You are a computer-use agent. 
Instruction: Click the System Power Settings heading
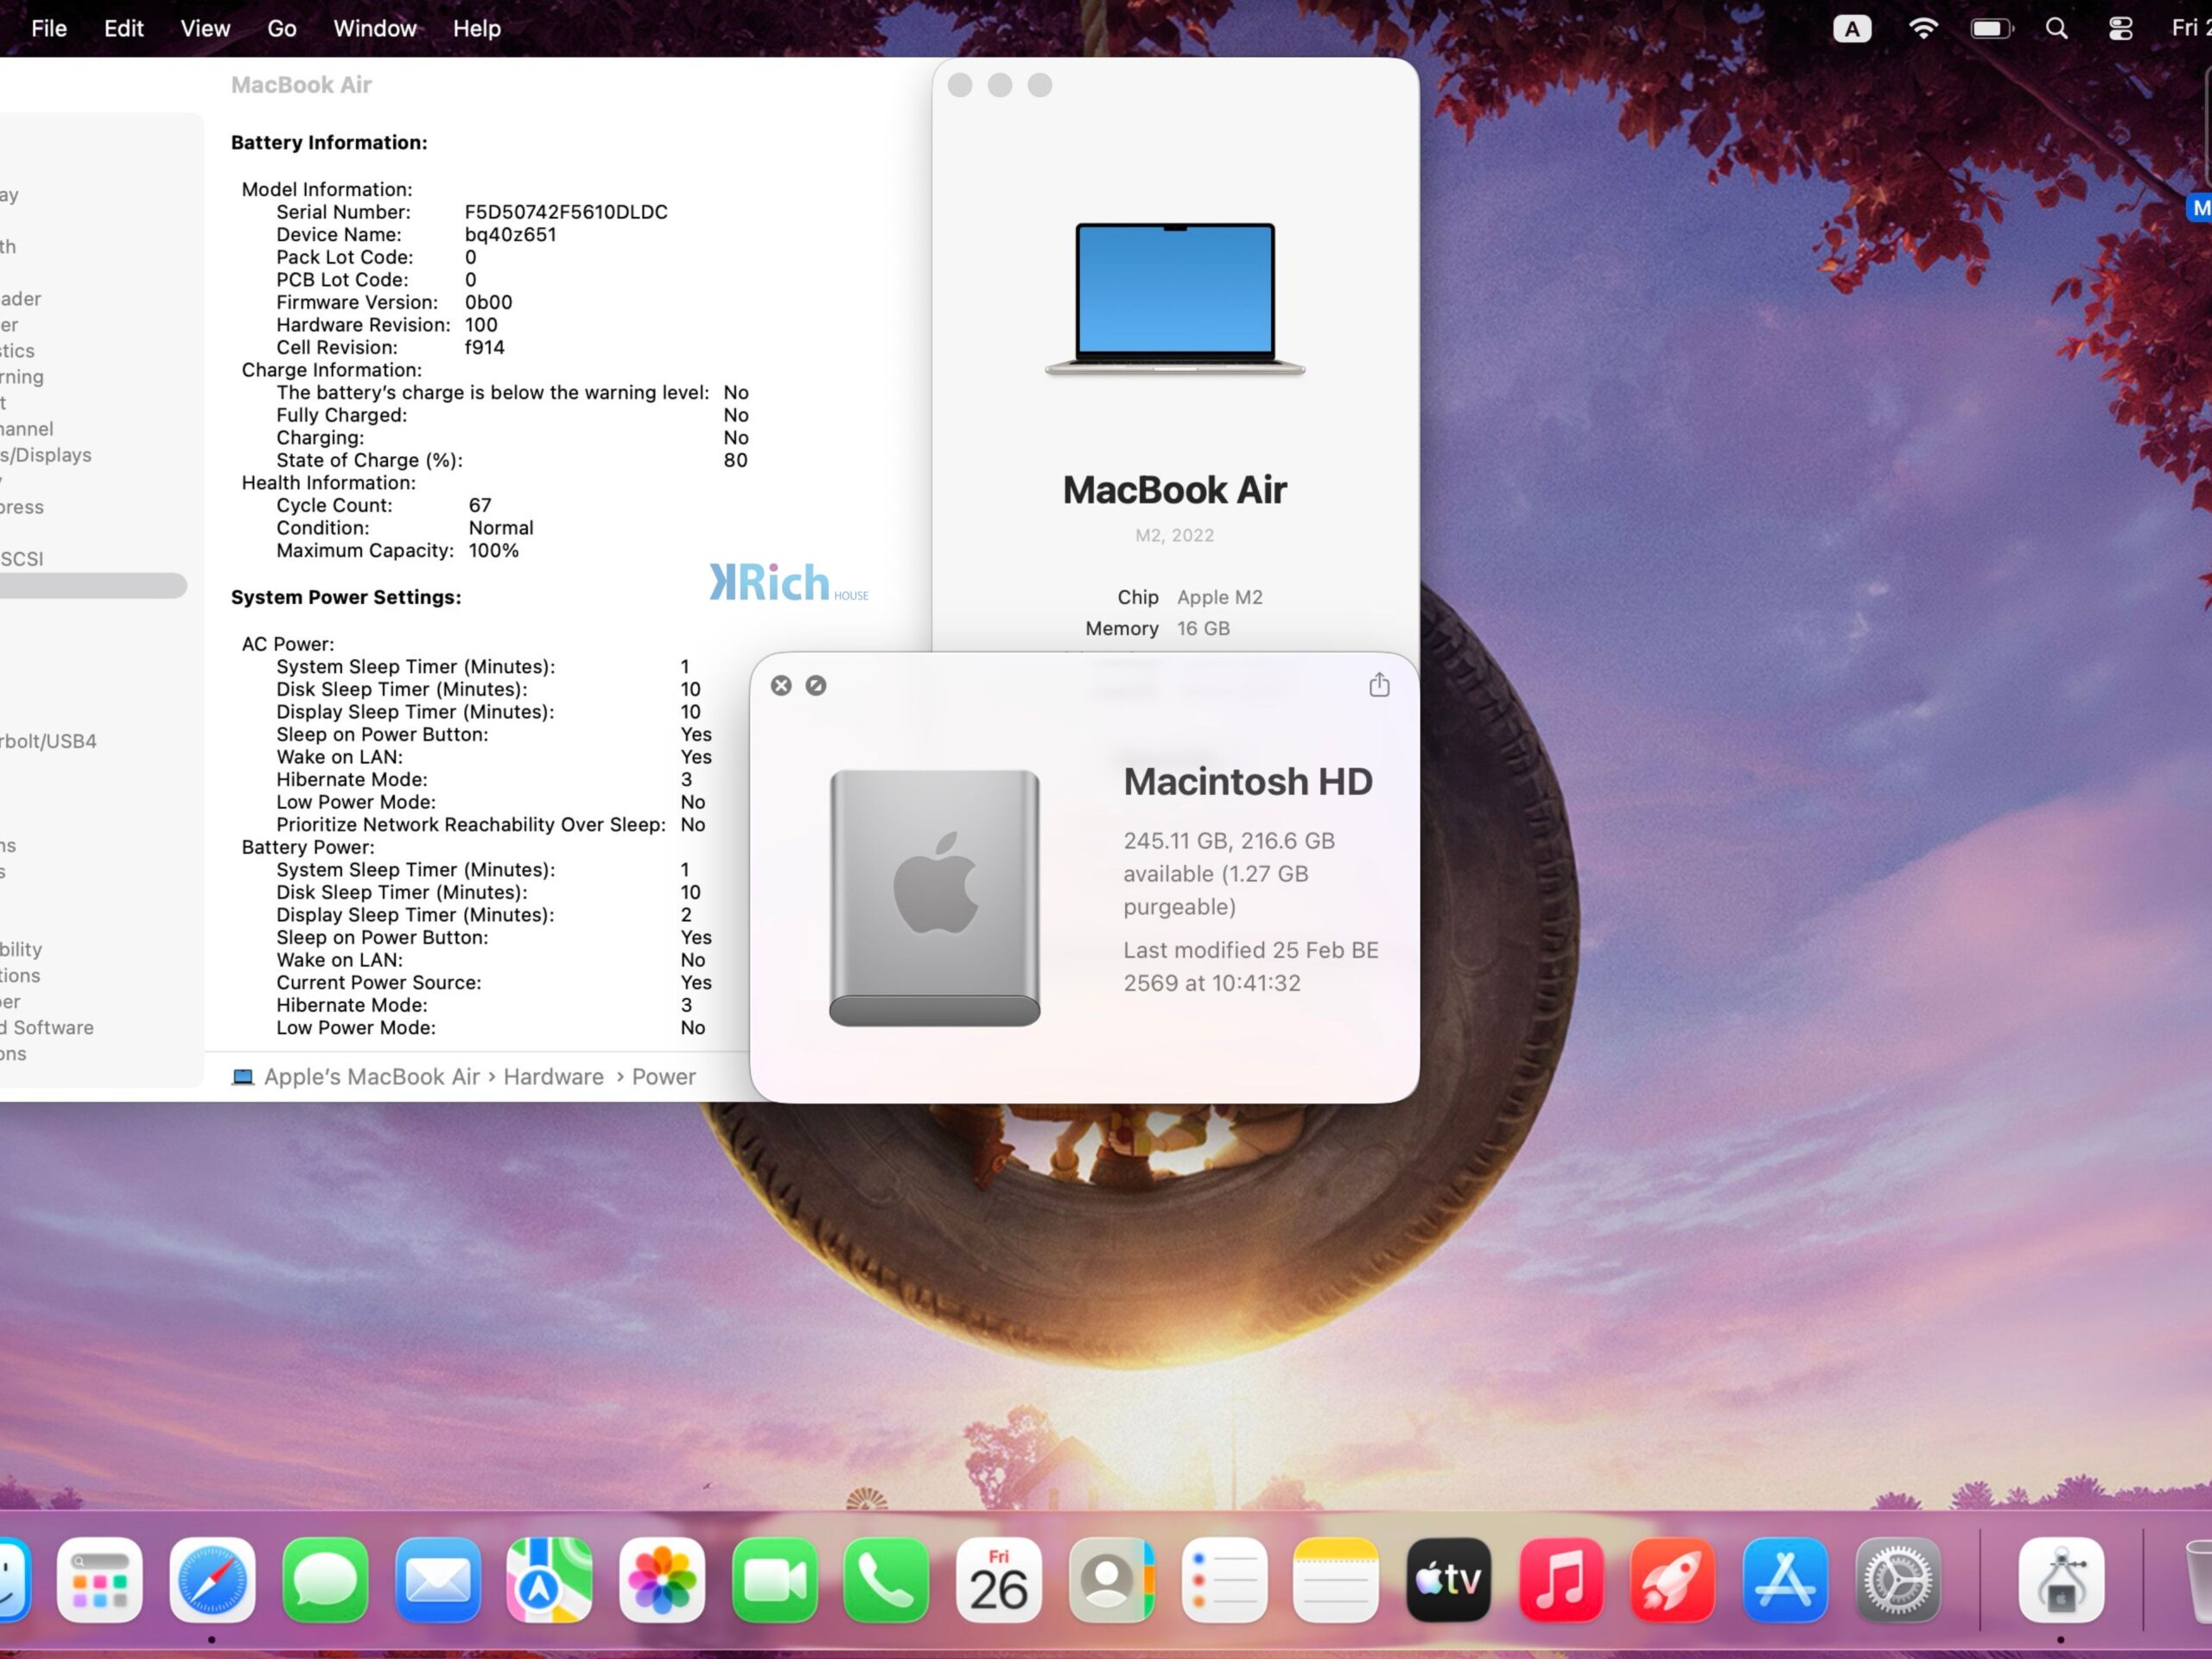tap(346, 597)
